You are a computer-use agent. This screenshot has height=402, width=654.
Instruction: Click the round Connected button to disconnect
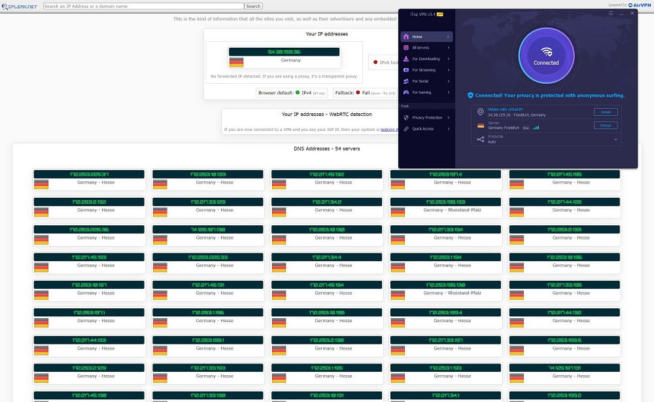click(x=546, y=55)
